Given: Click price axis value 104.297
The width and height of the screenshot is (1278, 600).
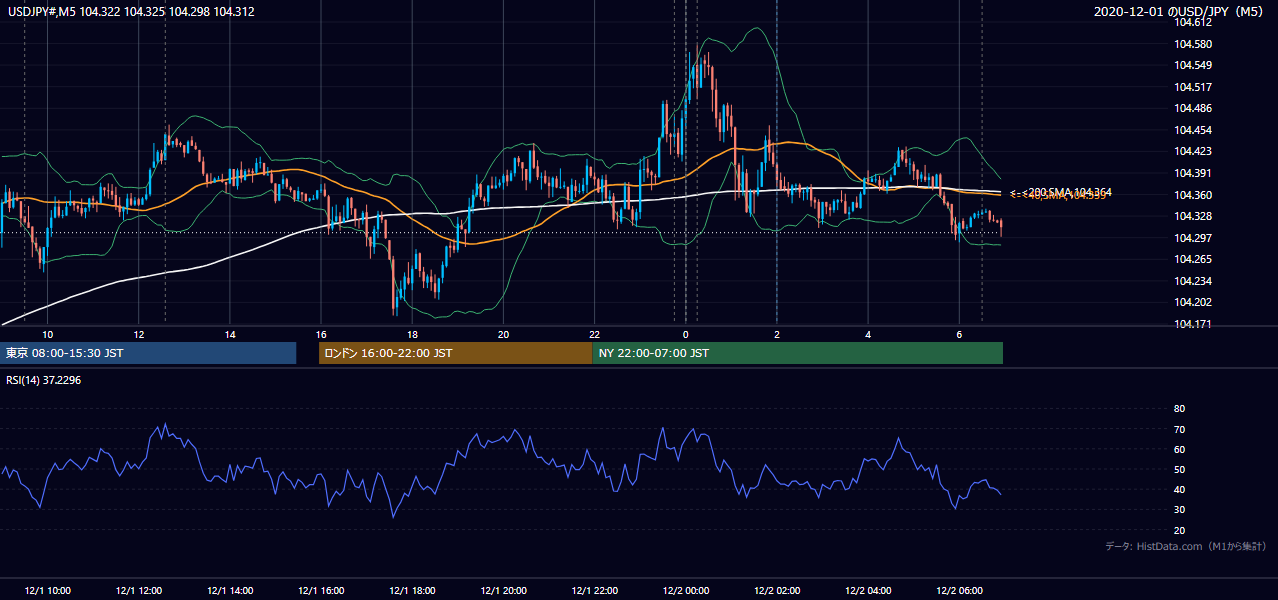Looking at the screenshot, I should click(x=1193, y=238).
